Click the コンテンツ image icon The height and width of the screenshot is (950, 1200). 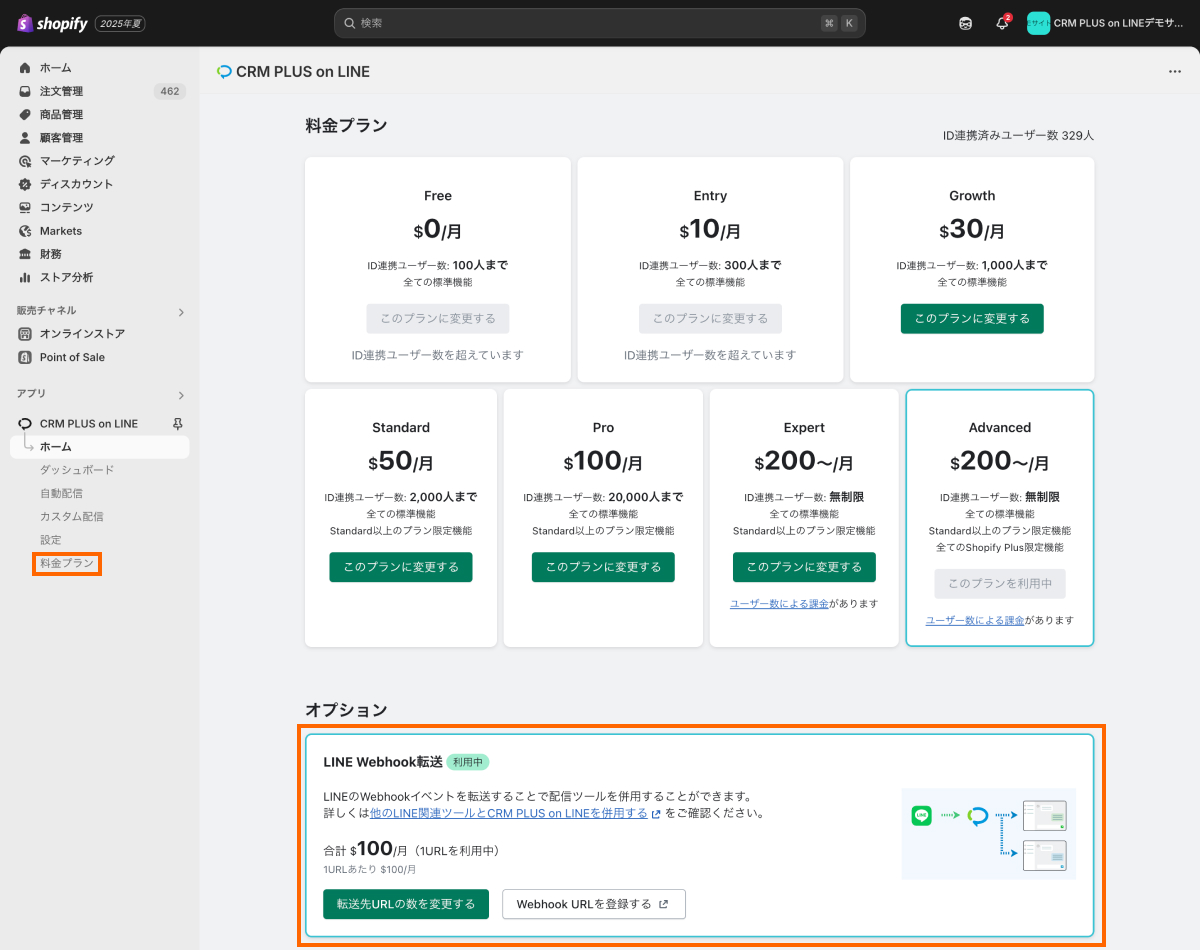[25, 207]
